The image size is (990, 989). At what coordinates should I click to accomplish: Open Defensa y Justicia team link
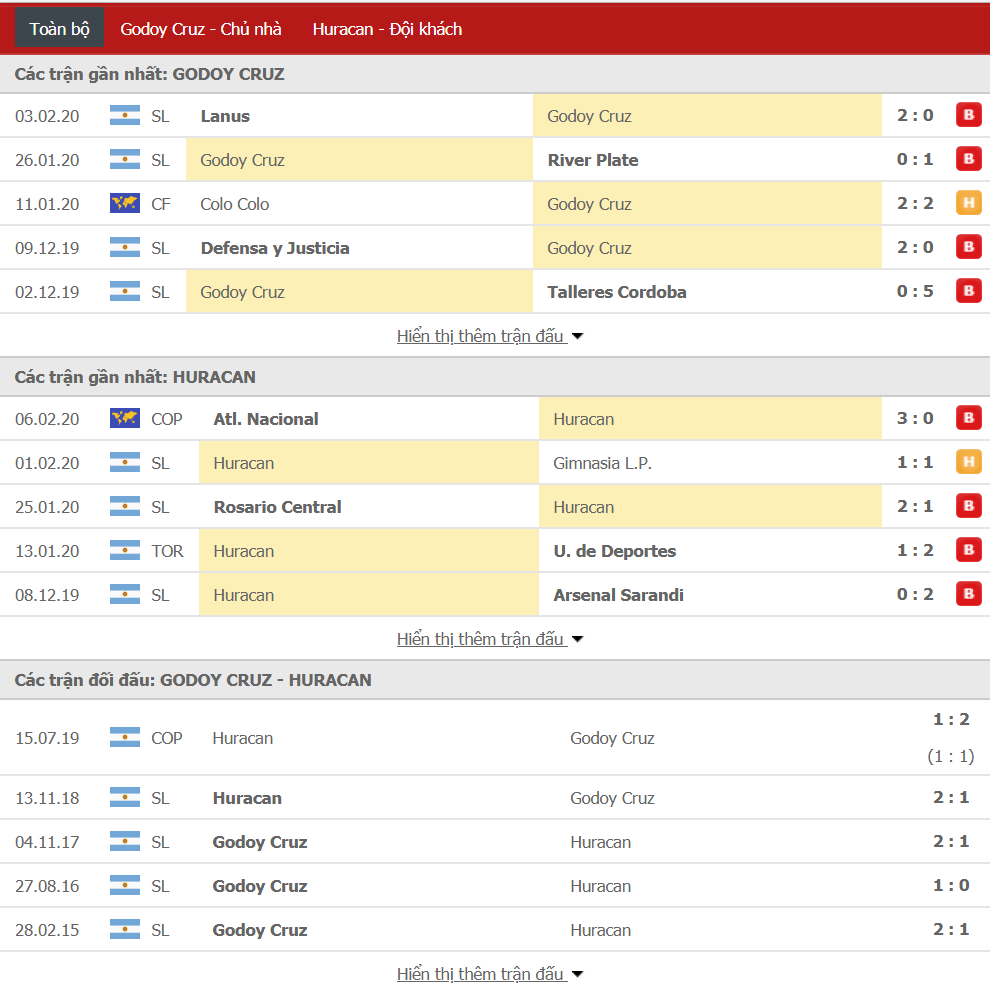pos(275,248)
